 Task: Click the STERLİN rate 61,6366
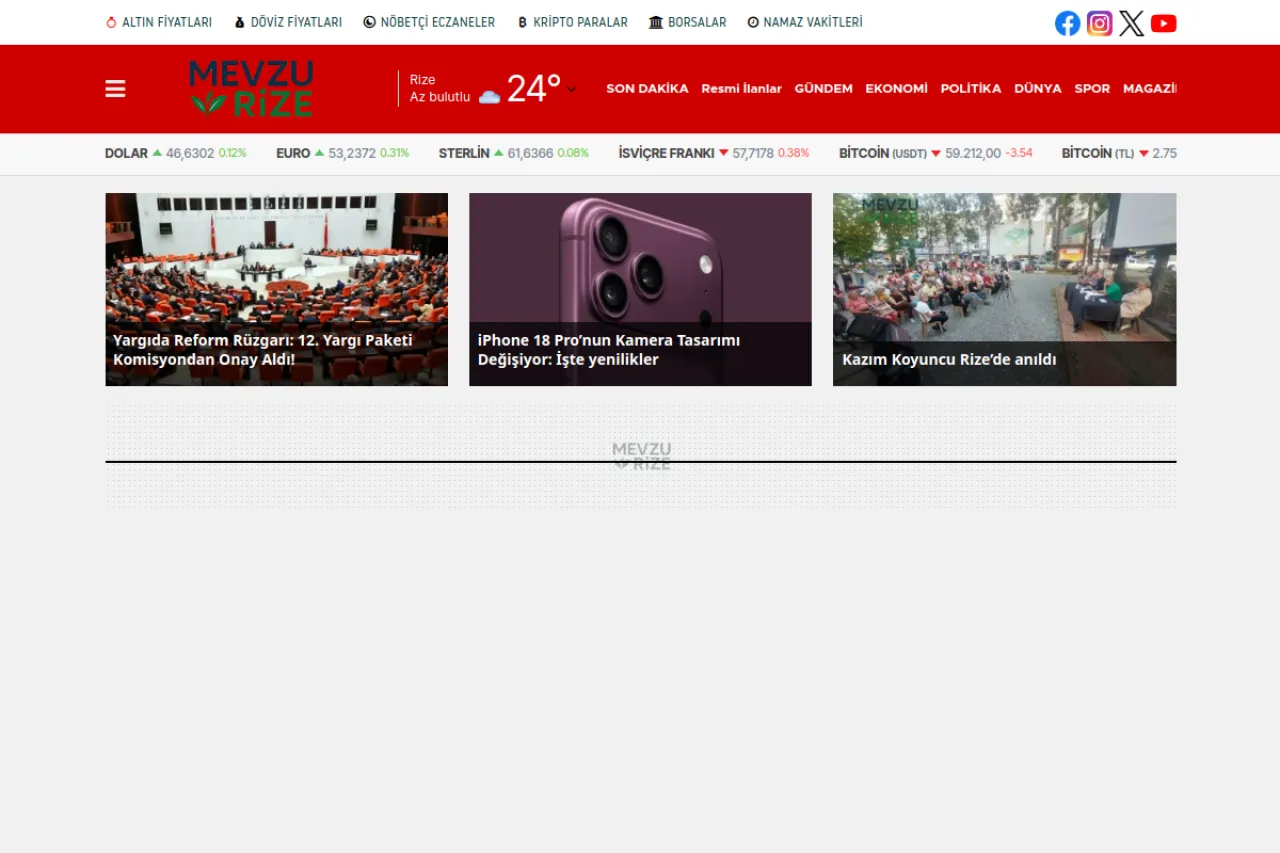click(x=530, y=153)
